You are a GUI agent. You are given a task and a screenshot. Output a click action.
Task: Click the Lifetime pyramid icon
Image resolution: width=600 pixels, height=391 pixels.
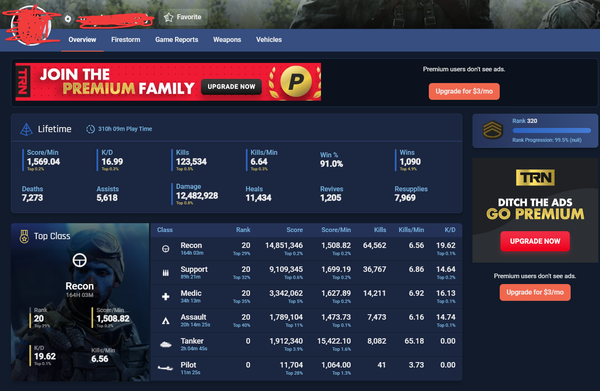pos(26,129)
